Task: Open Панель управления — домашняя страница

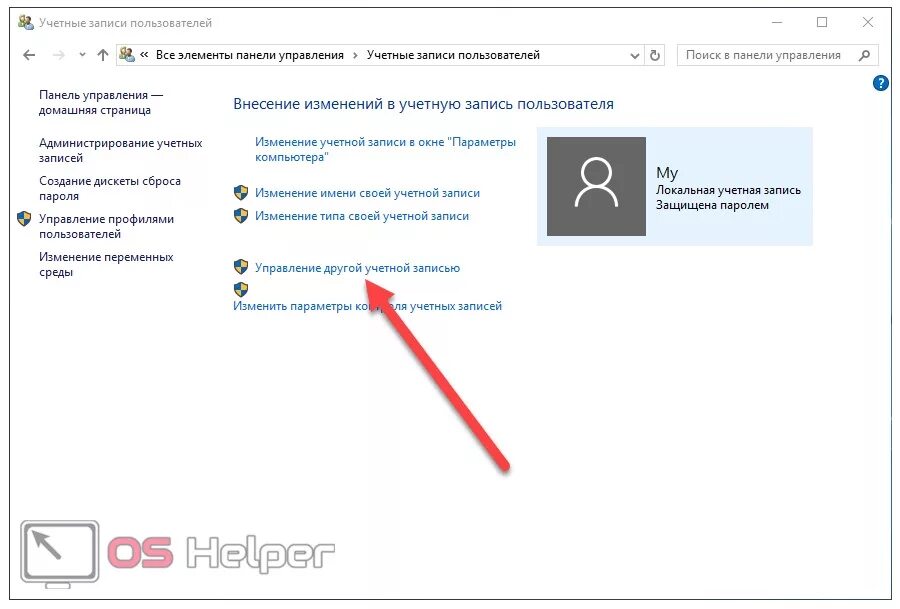Action: coord(101,102)
